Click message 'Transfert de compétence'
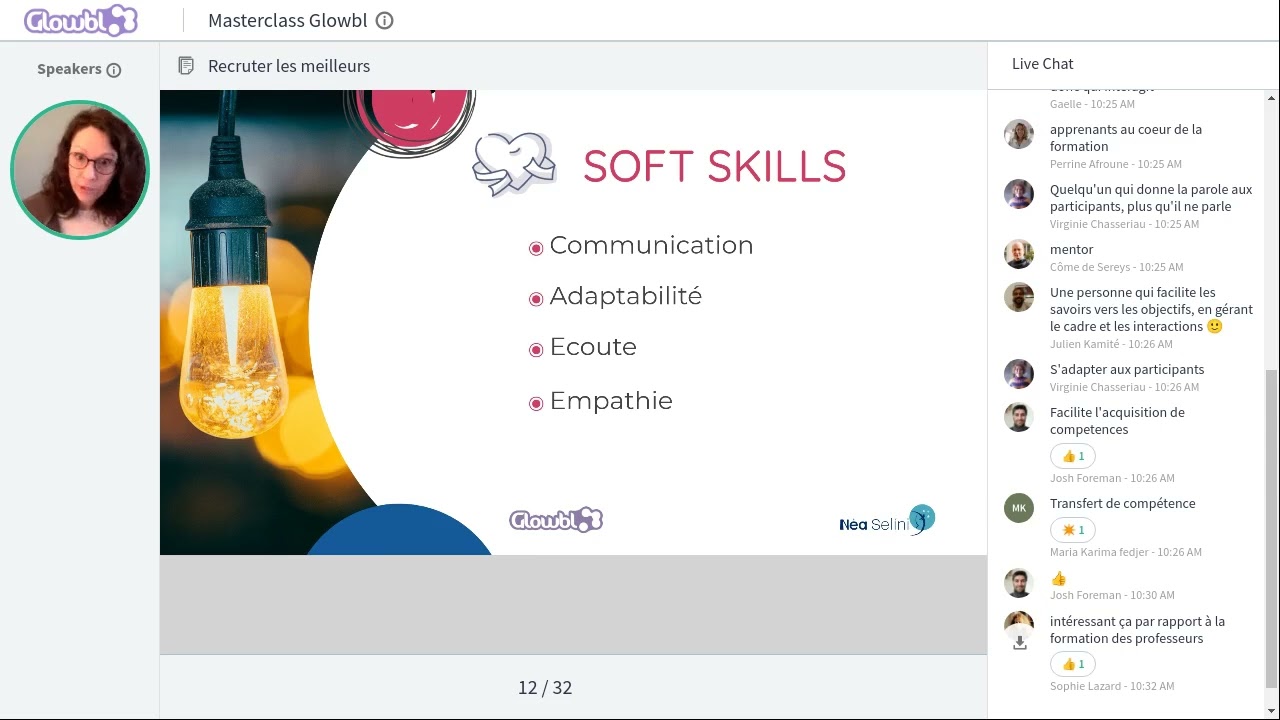Screen dimensions: 1280x720 click(1122, 504)
